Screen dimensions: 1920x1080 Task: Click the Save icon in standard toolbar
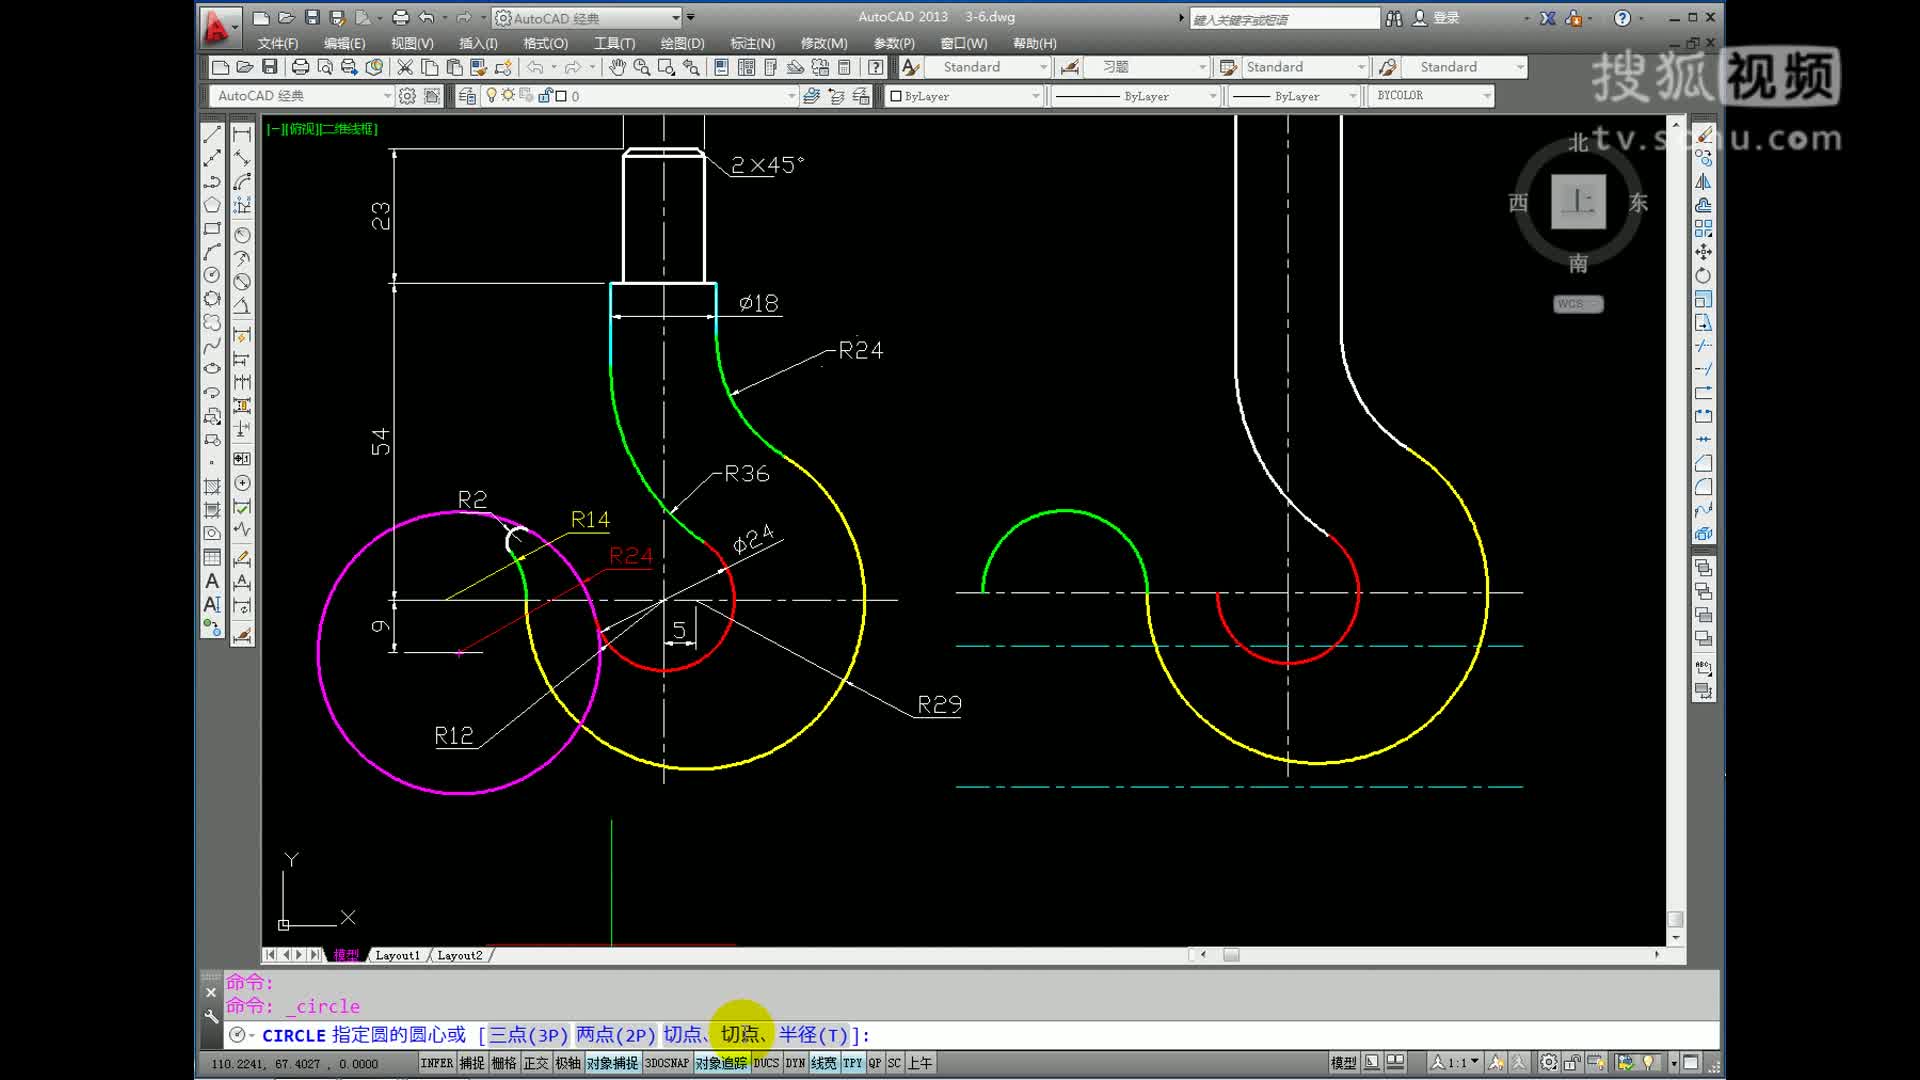click(269, 67)
